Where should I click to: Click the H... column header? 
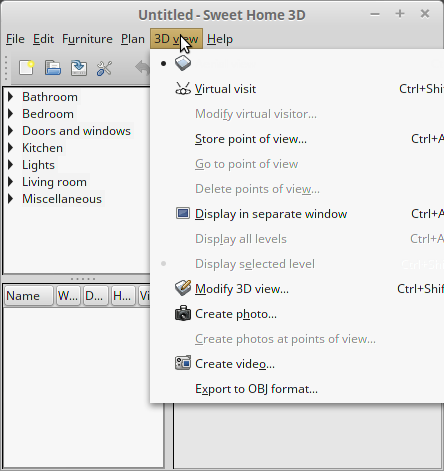(x=123, y=295)
